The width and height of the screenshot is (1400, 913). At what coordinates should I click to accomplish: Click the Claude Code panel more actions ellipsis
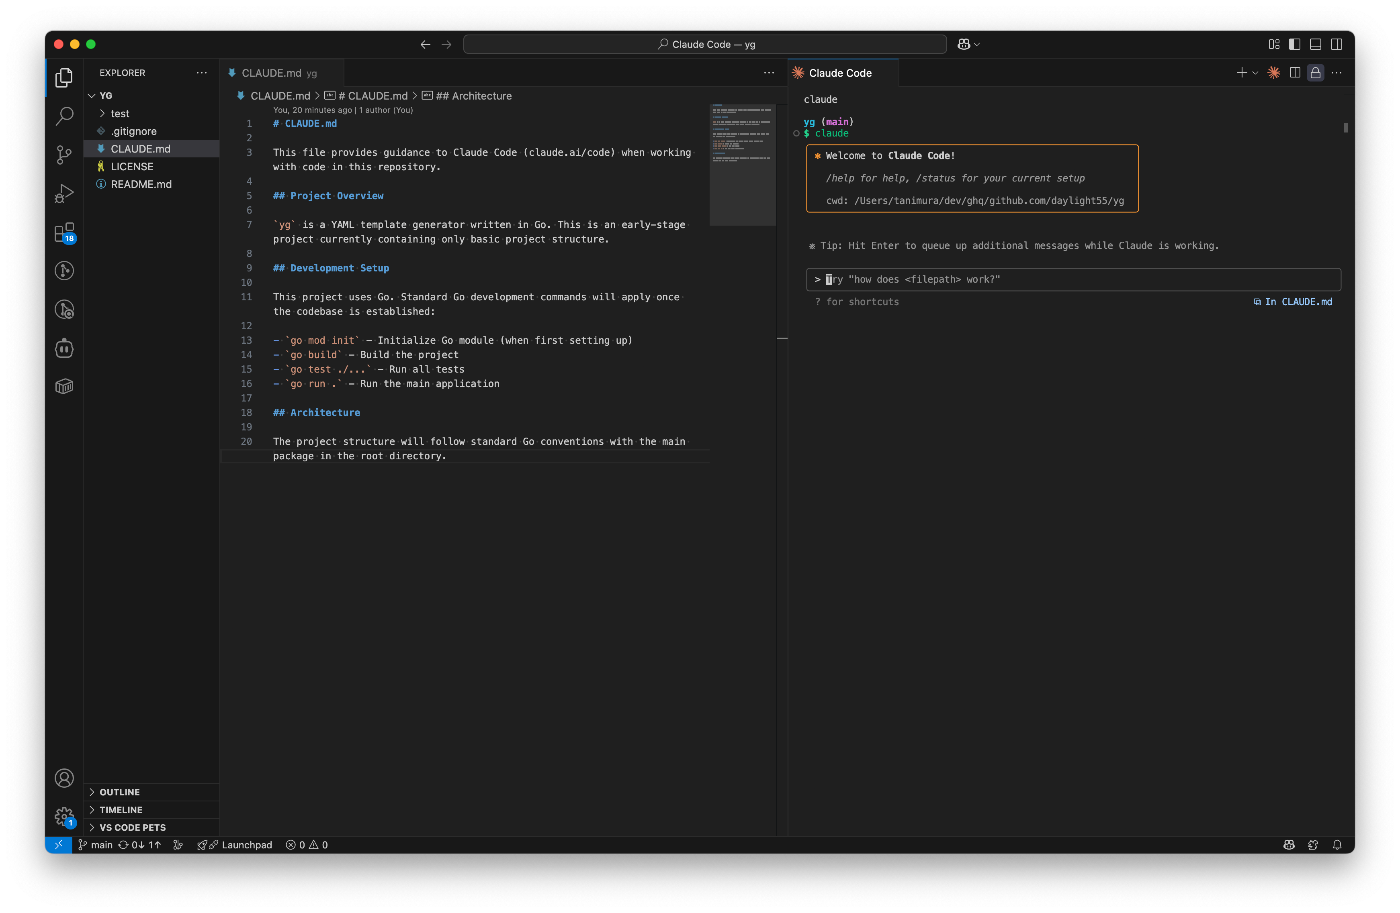[1336, 73]
